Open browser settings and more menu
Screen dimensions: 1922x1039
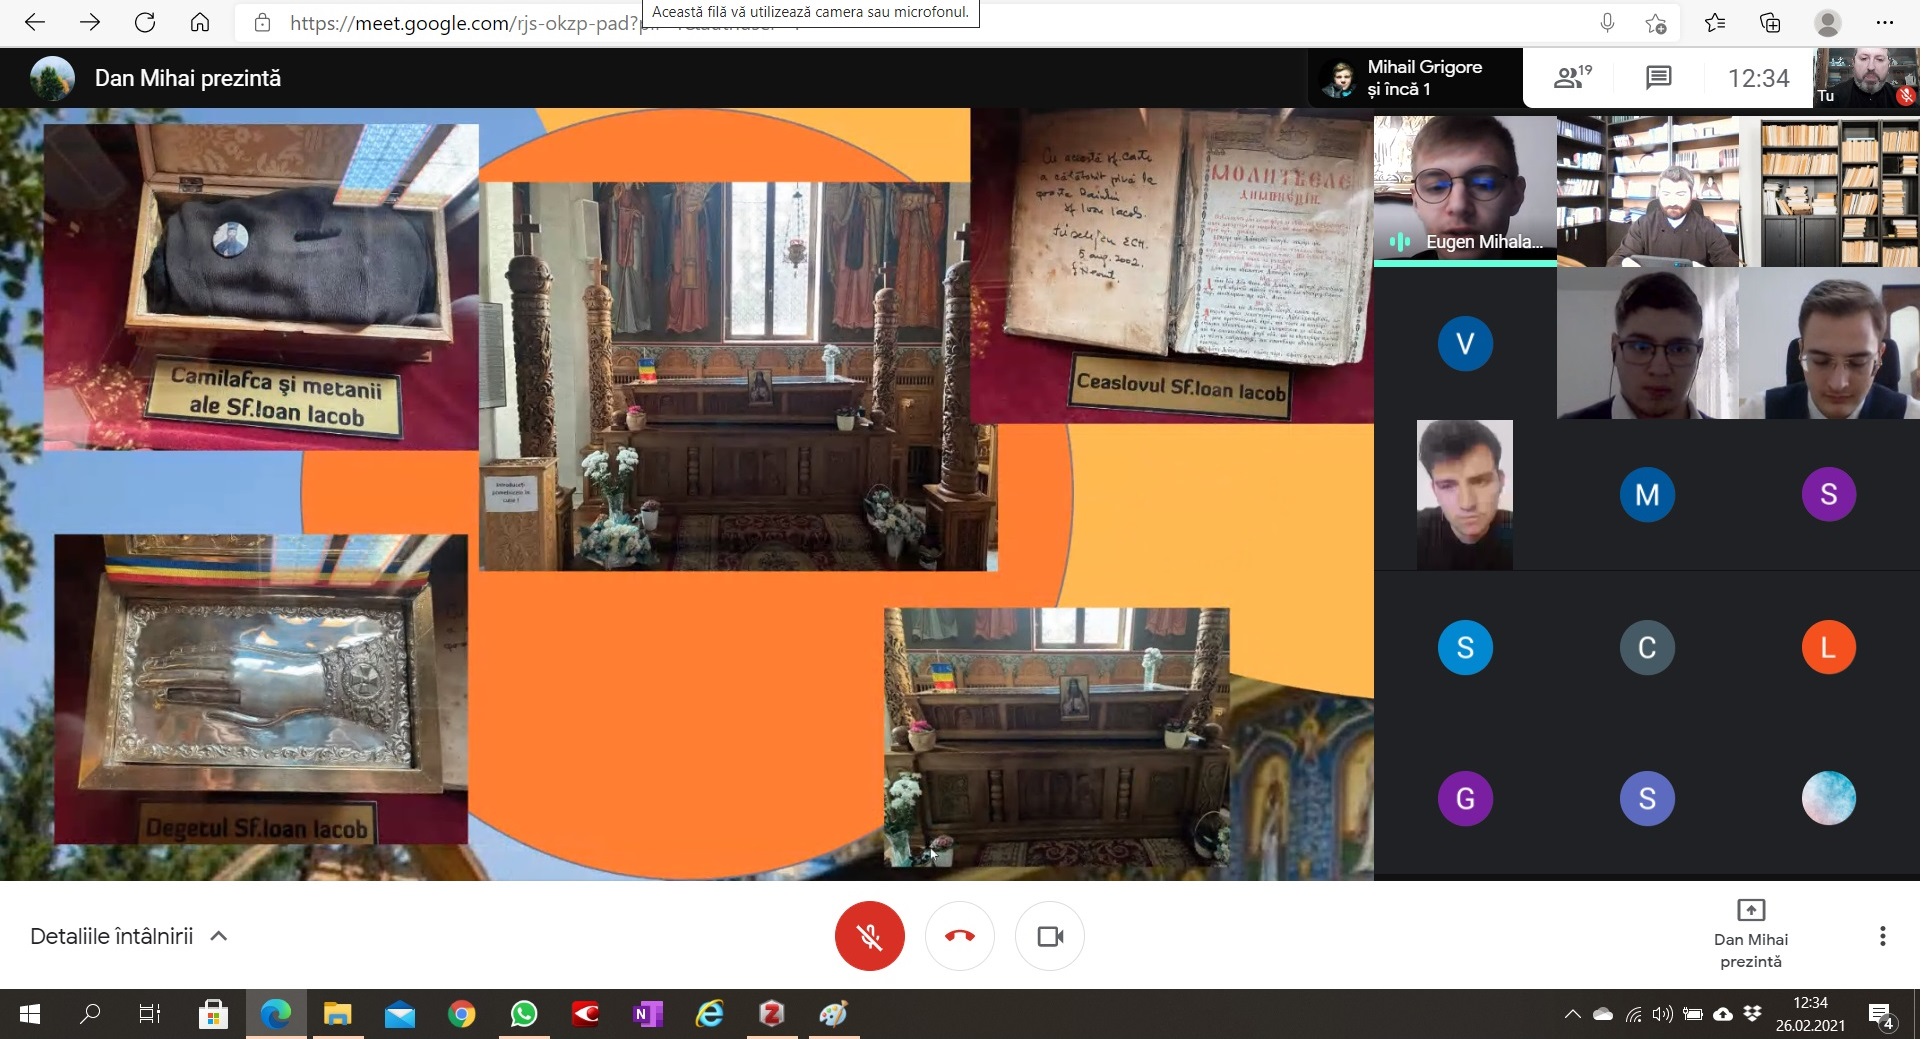click(1884, 23)
